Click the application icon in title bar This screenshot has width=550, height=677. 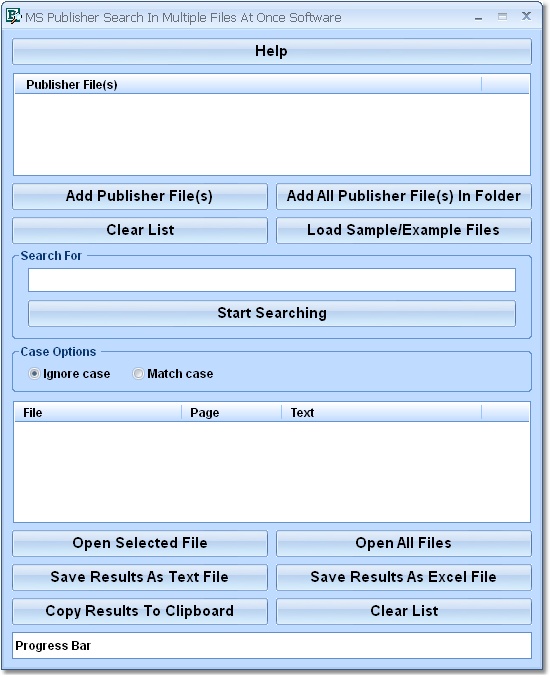click(13, 16)
